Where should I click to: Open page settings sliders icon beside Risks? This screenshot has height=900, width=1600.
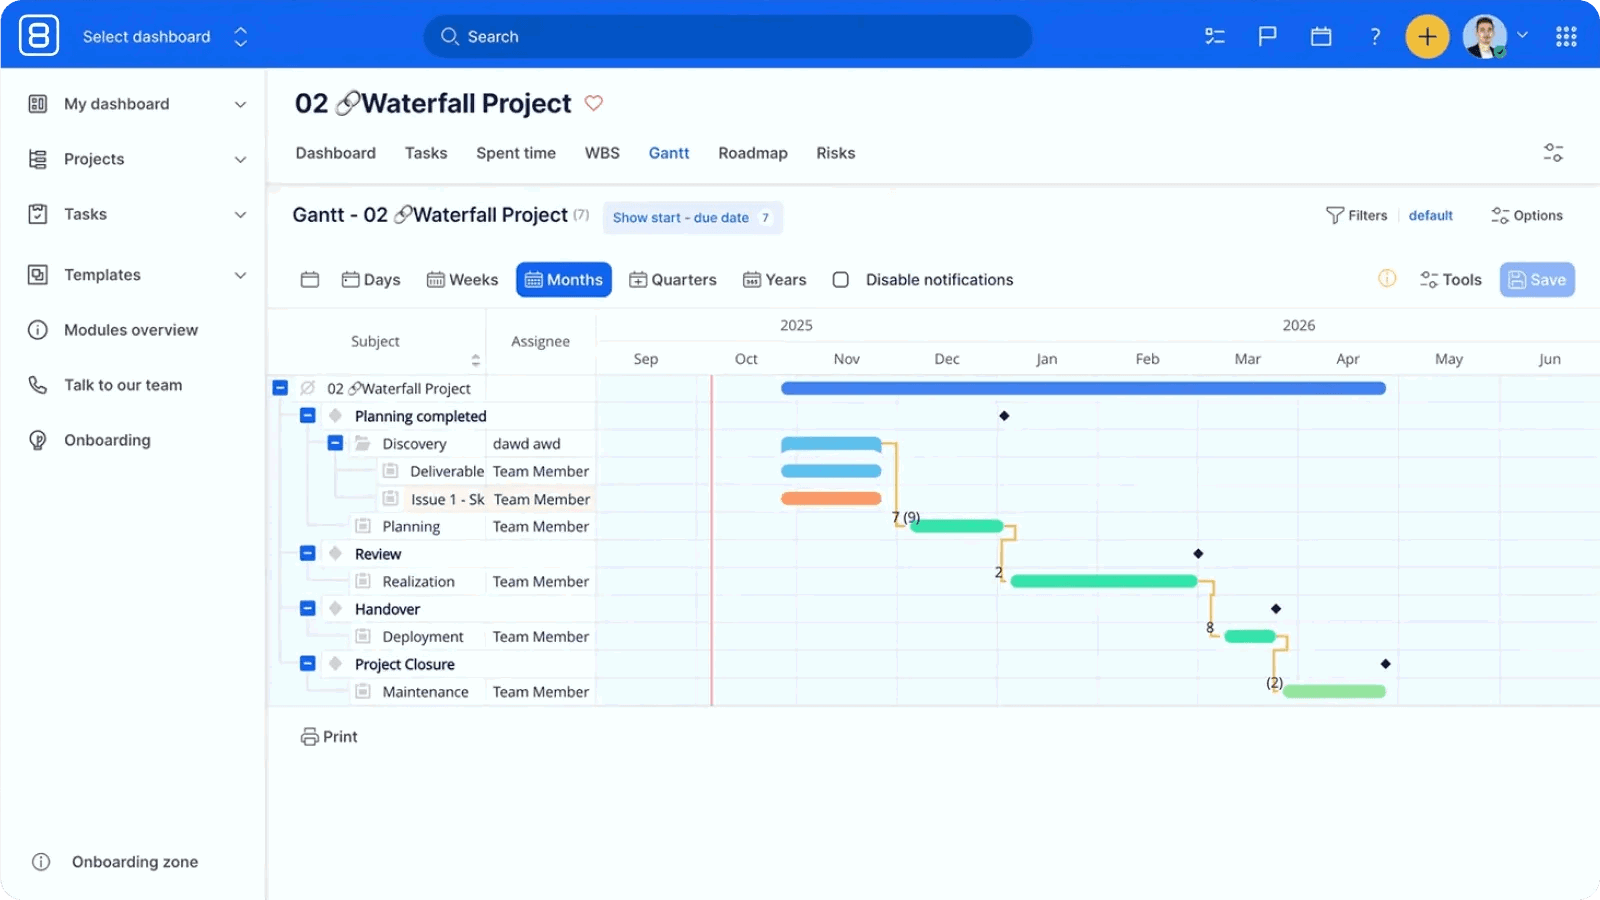[1553, 153]
